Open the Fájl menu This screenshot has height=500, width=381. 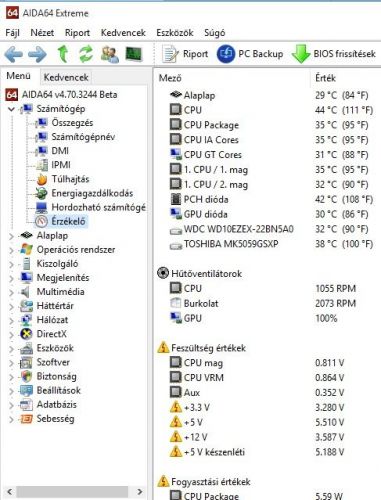(13, 33)
